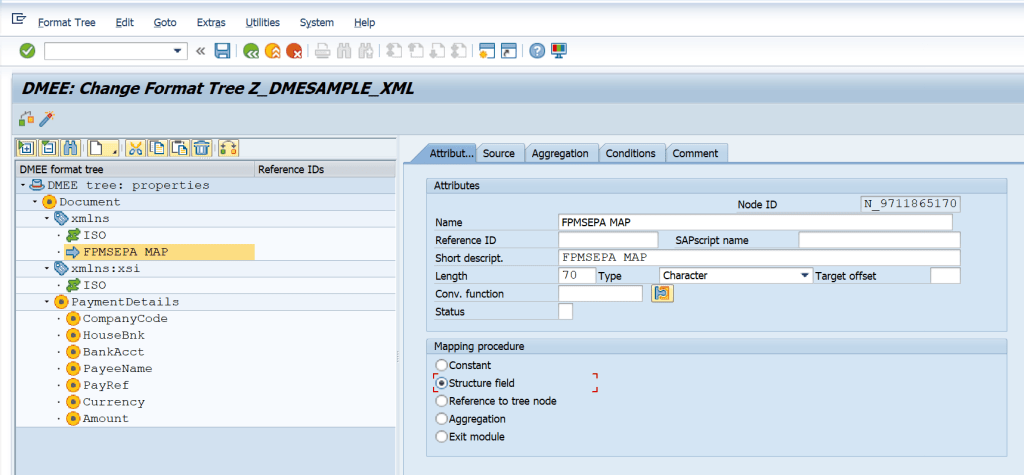Click the window menu icon left of Format Tree
The height and width of the screenshot is (475, 1024).
[x=18, y=19]
